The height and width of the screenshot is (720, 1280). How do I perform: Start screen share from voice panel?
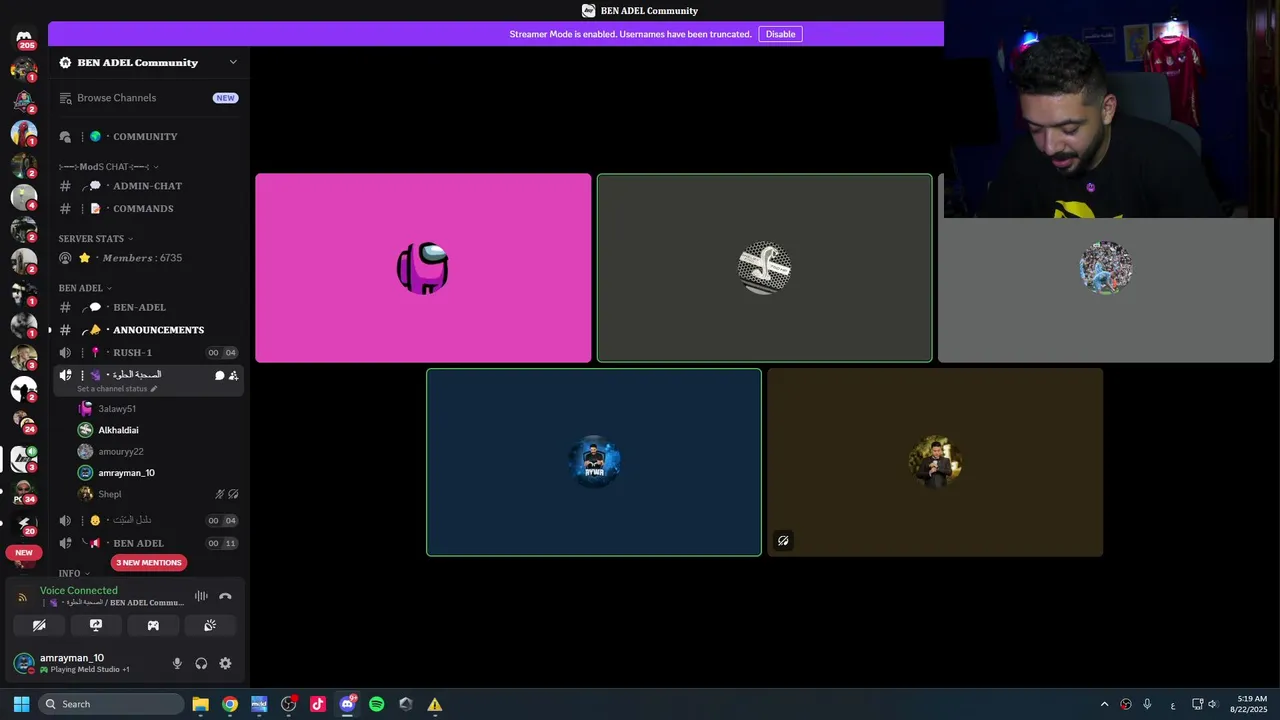point(96,625)
